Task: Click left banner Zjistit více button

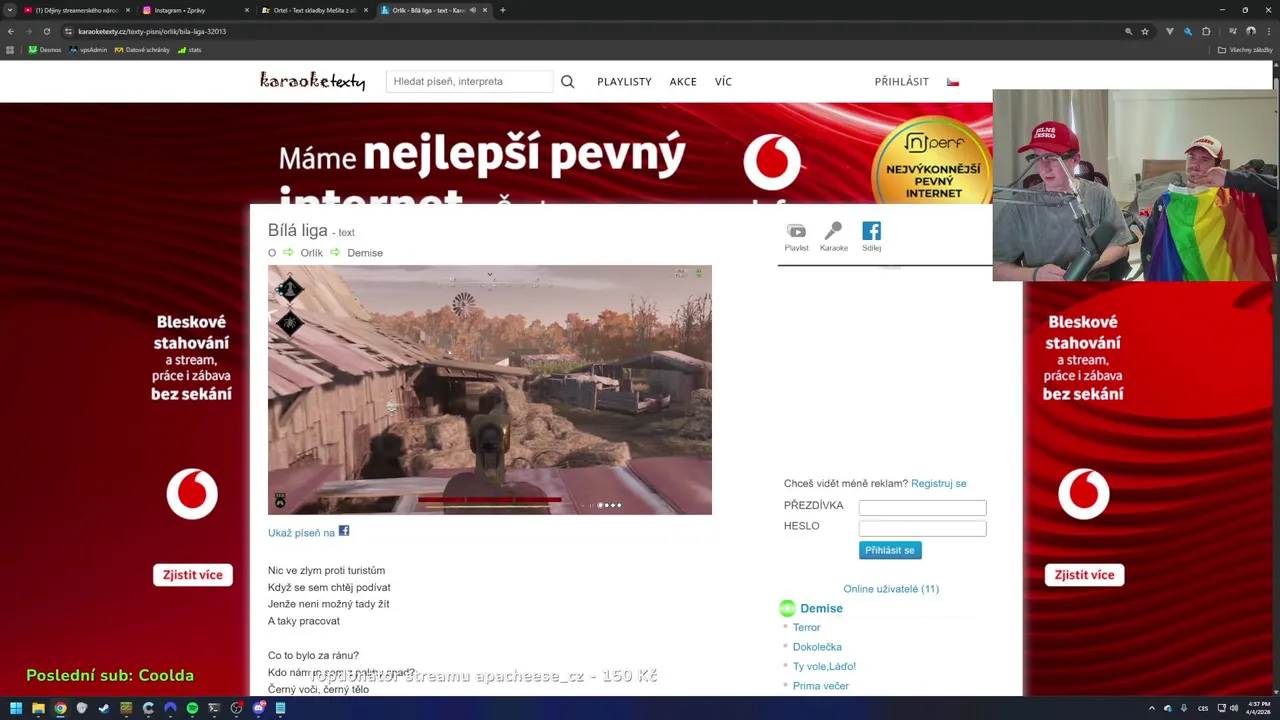Action: [x=192, y=575]
